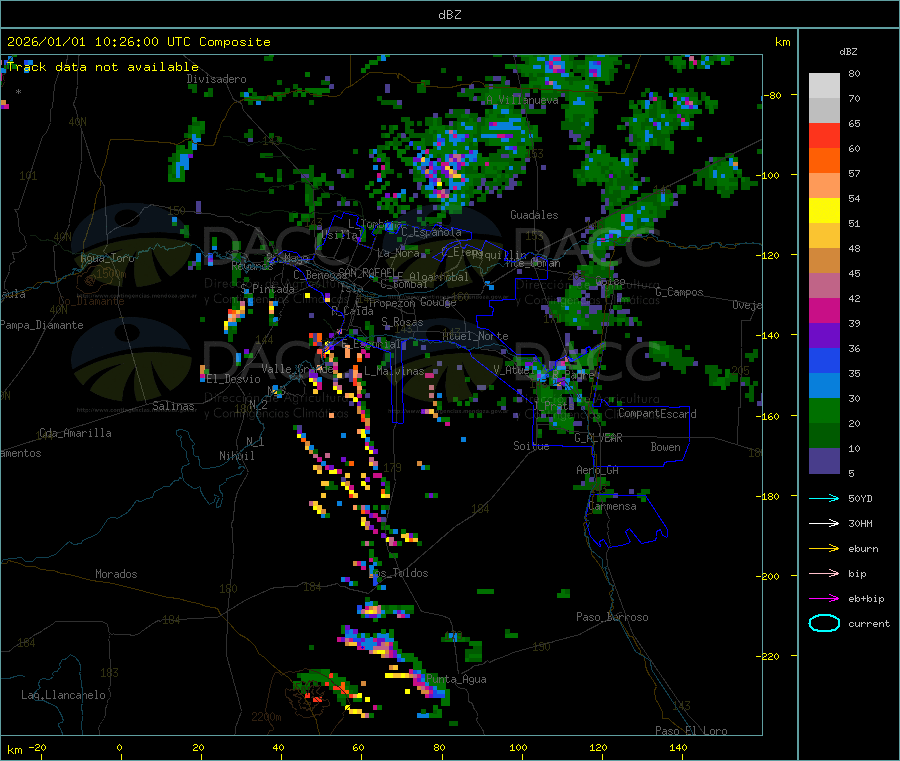Click the 'S_Pintada' map label

pyautogui.click(x=267, y=289)
